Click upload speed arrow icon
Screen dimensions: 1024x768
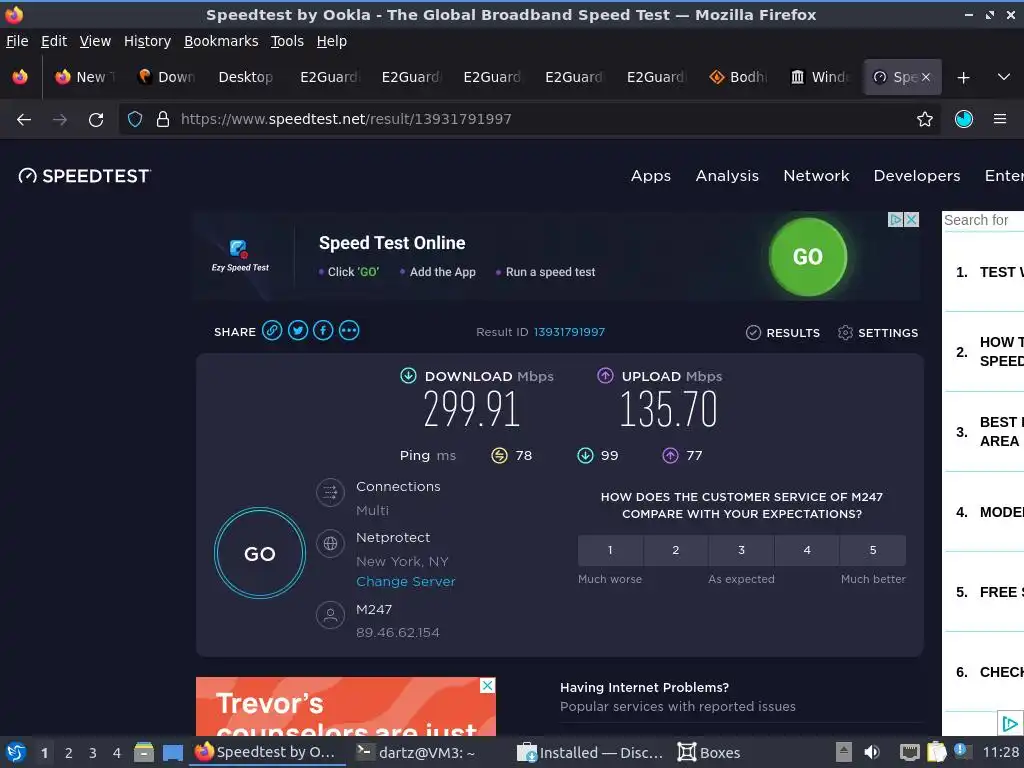point(605,376)
